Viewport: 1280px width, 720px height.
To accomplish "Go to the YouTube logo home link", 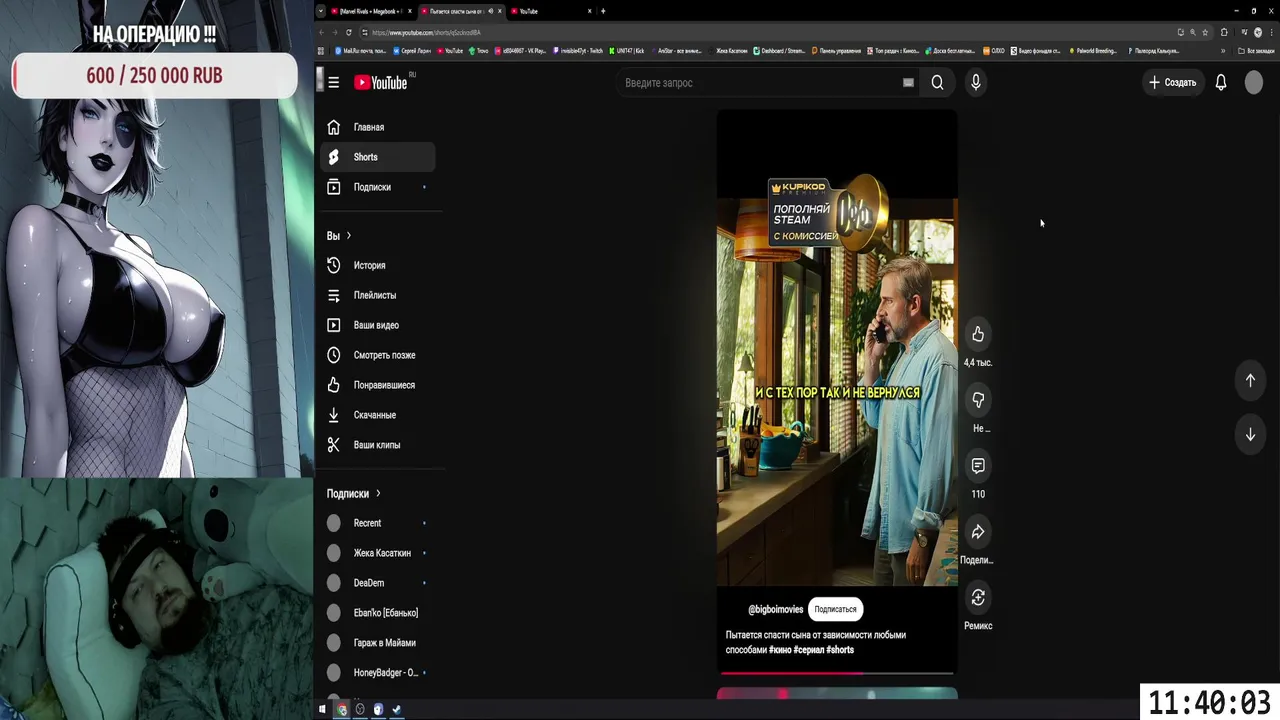I will [381, 83].
